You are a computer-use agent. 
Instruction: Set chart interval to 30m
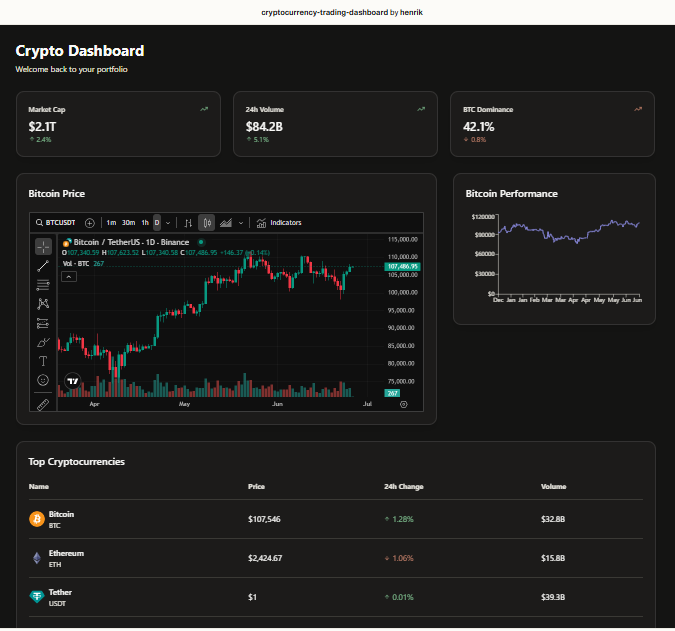[x=128, y=223]
